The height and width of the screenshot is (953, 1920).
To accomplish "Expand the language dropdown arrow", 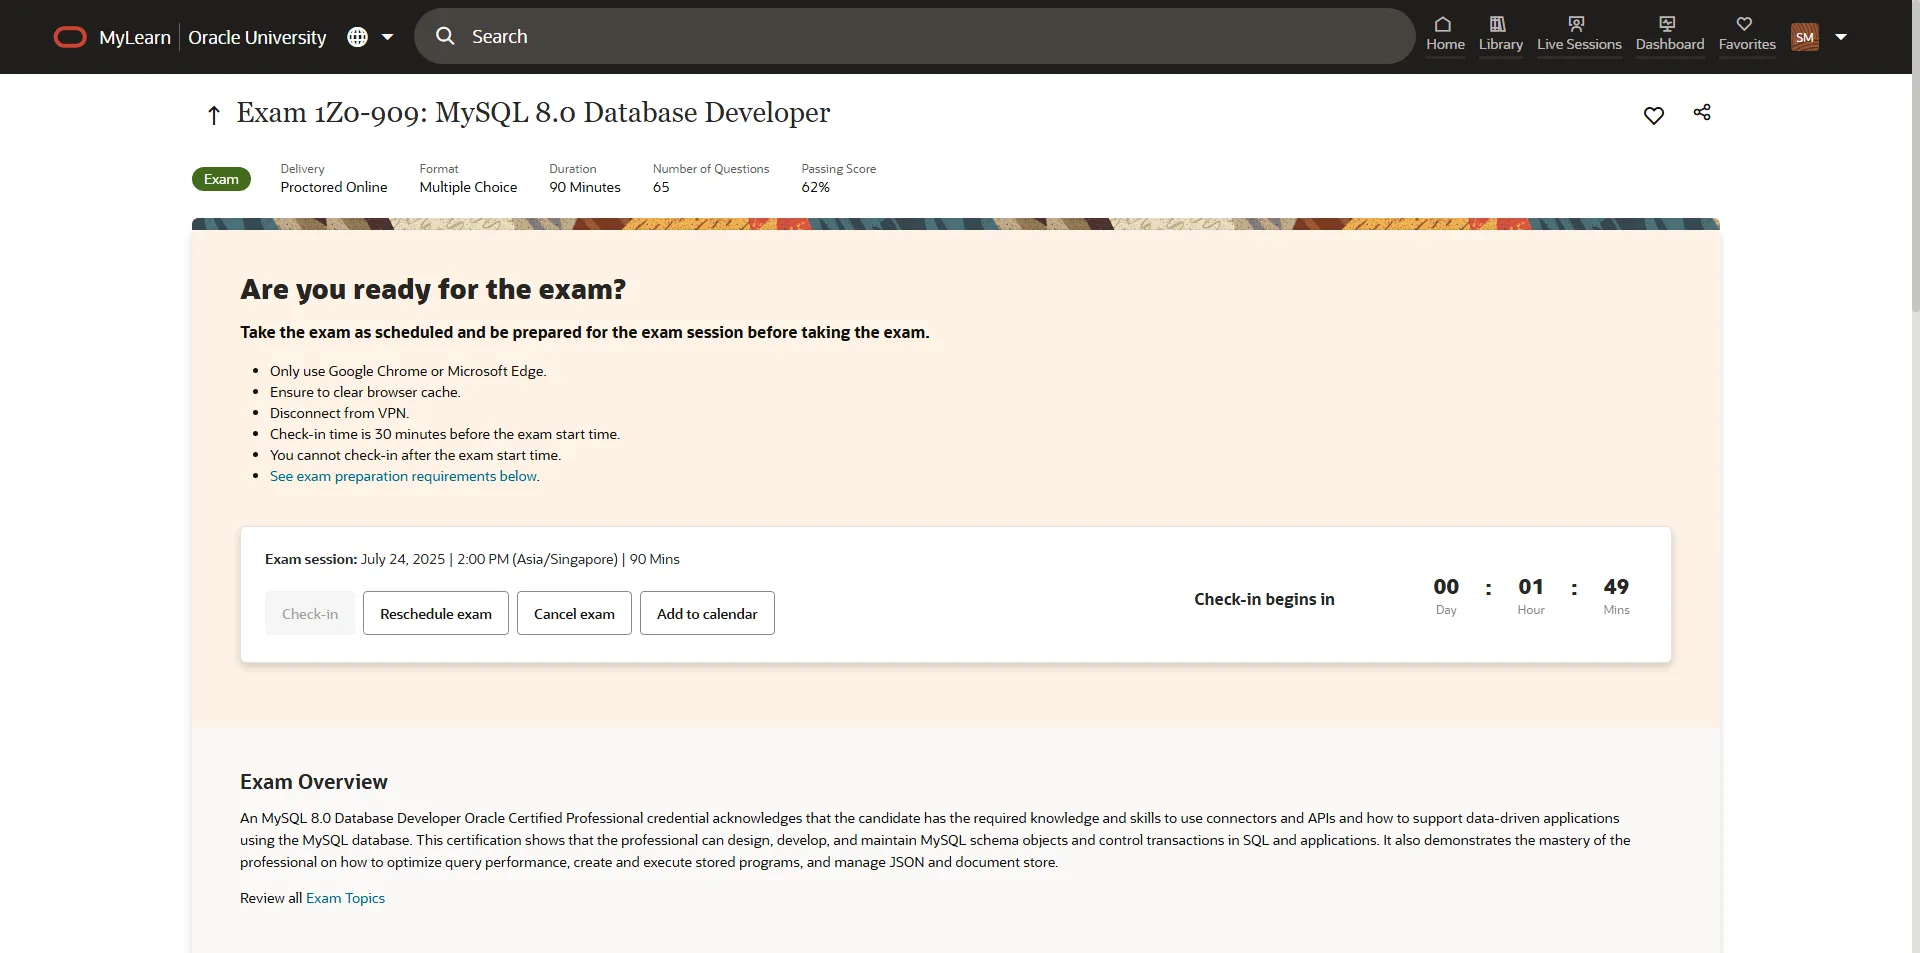I will pyautogui.click(x=388, y=37).
